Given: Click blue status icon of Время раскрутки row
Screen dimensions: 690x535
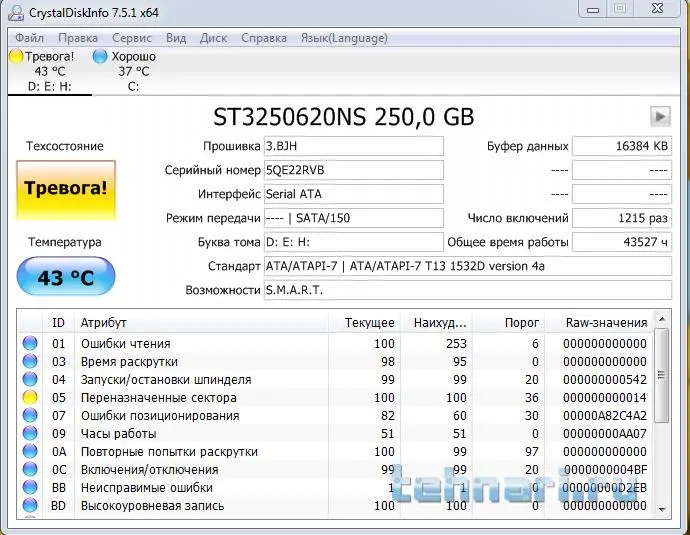Looking at the screenshot, I should click(x=30, y=361).
